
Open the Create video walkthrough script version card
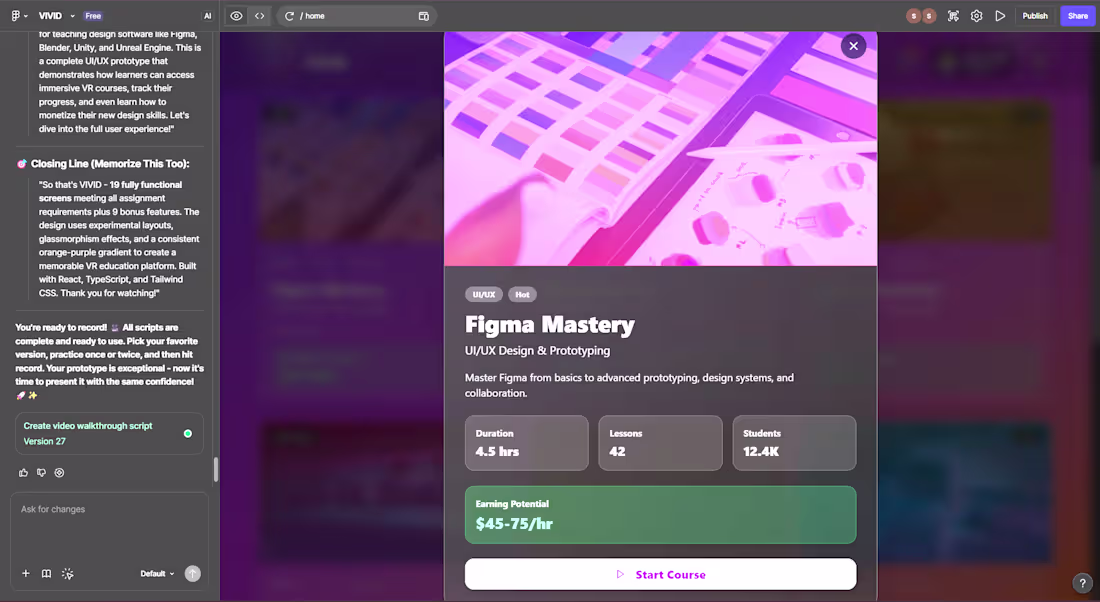pos(109,433)
